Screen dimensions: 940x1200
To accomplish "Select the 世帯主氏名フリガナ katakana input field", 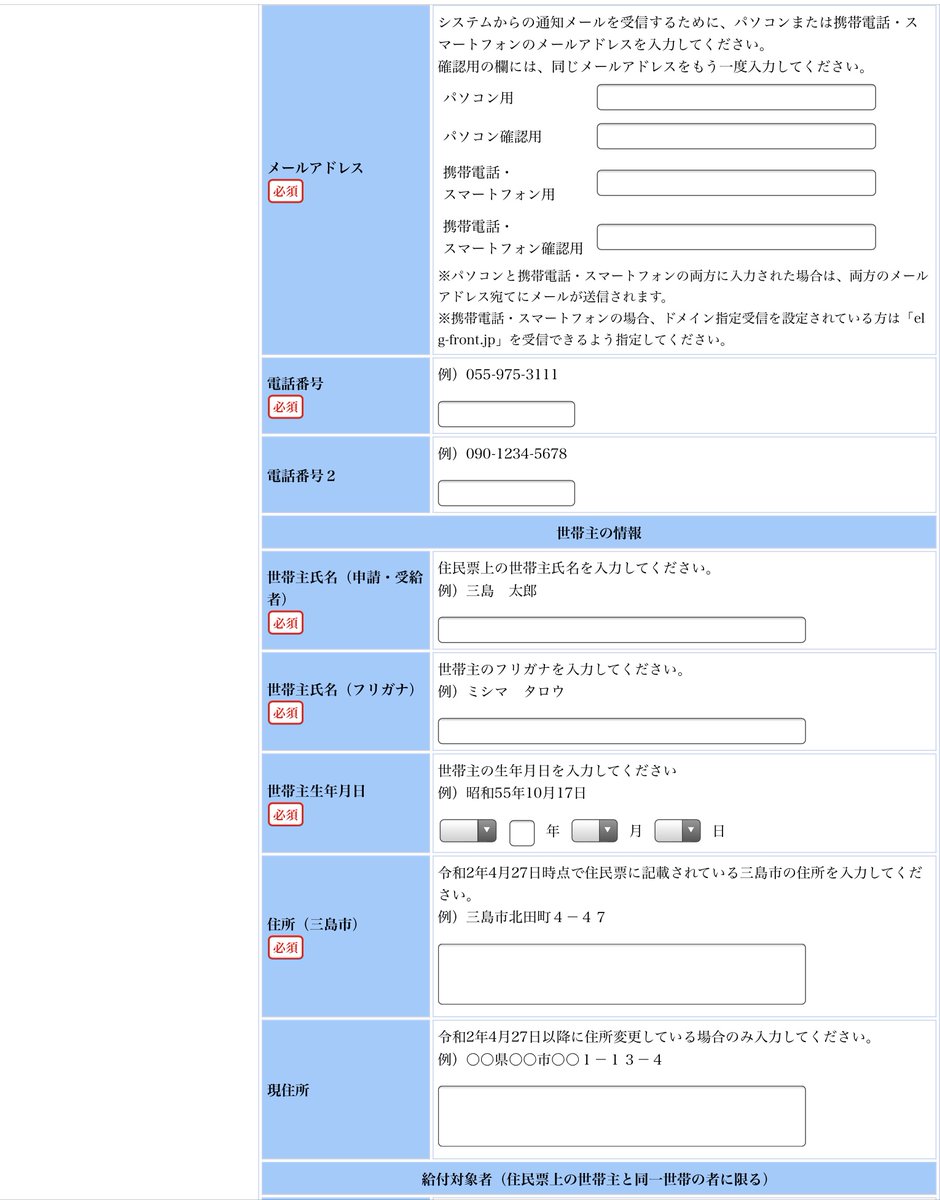I will pos(620,731).
